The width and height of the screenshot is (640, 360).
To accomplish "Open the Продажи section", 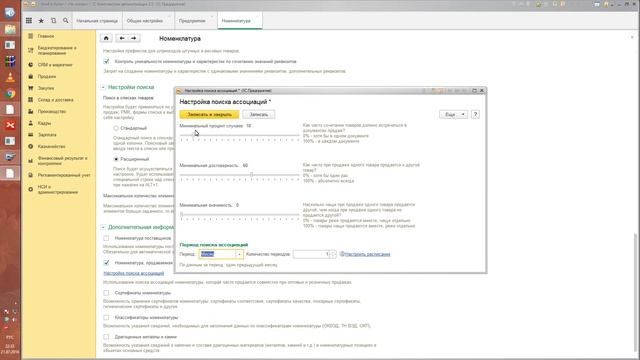I will click(47, 76).
